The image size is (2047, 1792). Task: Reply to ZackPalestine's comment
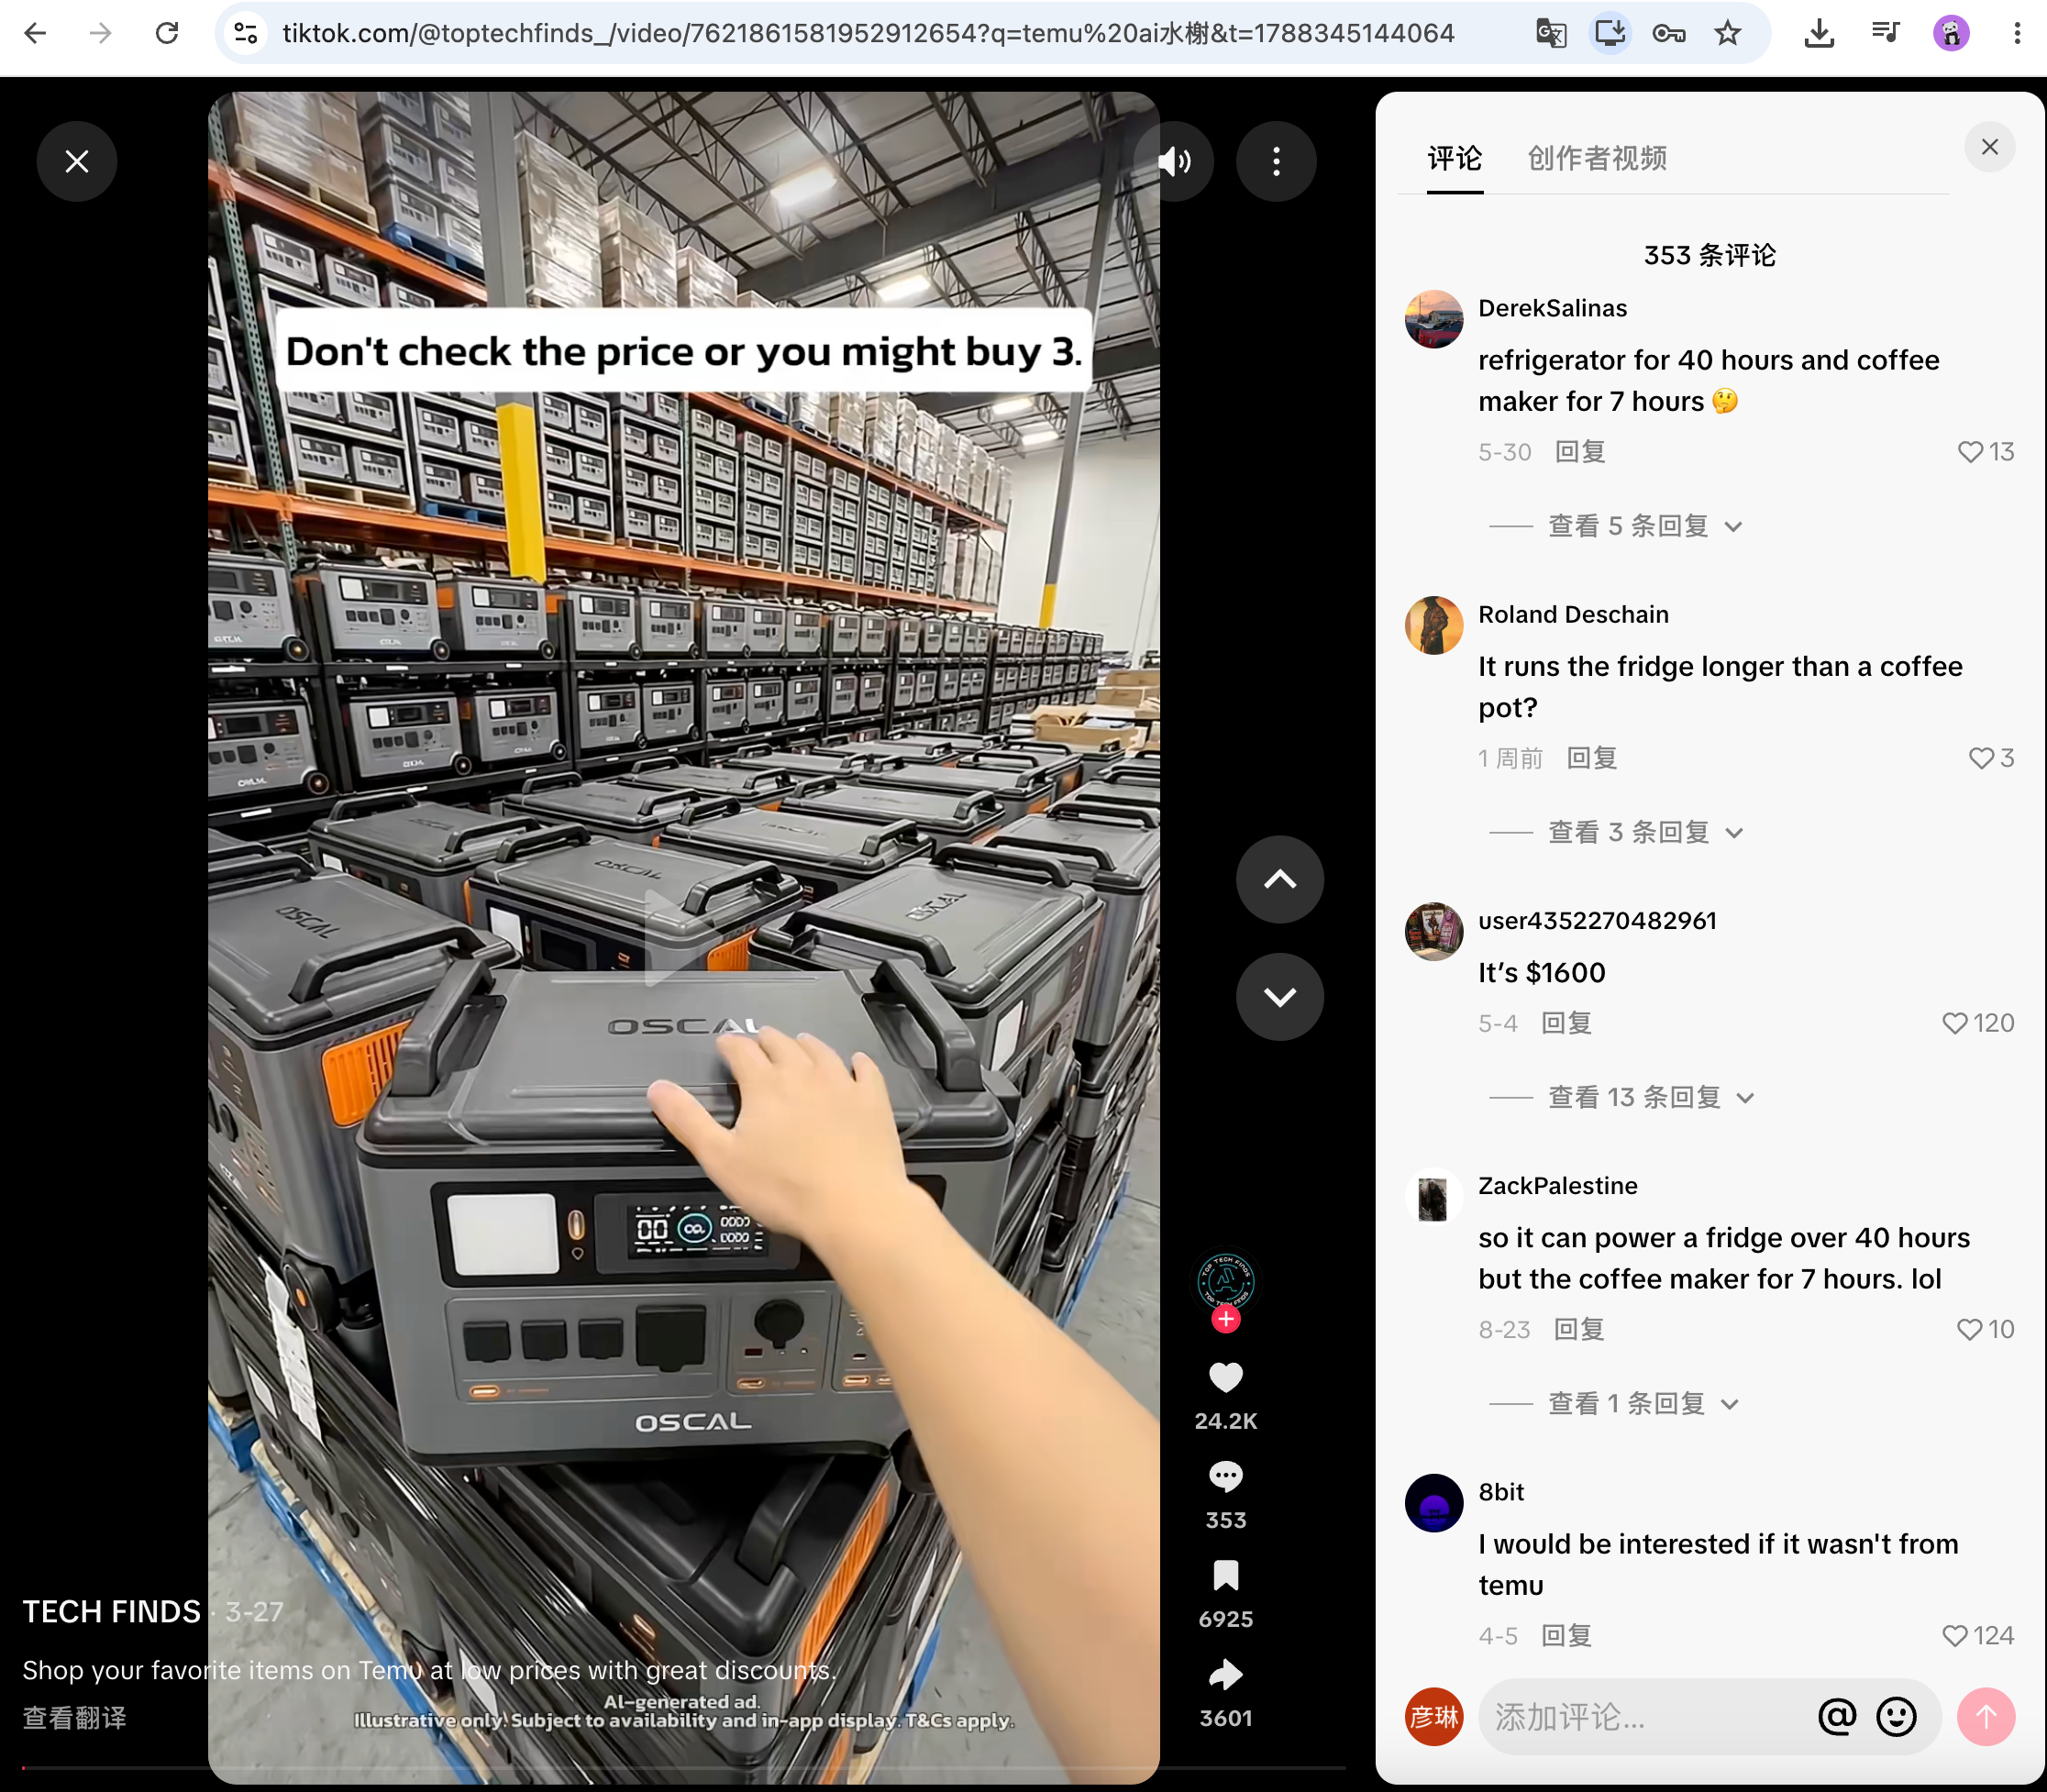[1579, 1329]
